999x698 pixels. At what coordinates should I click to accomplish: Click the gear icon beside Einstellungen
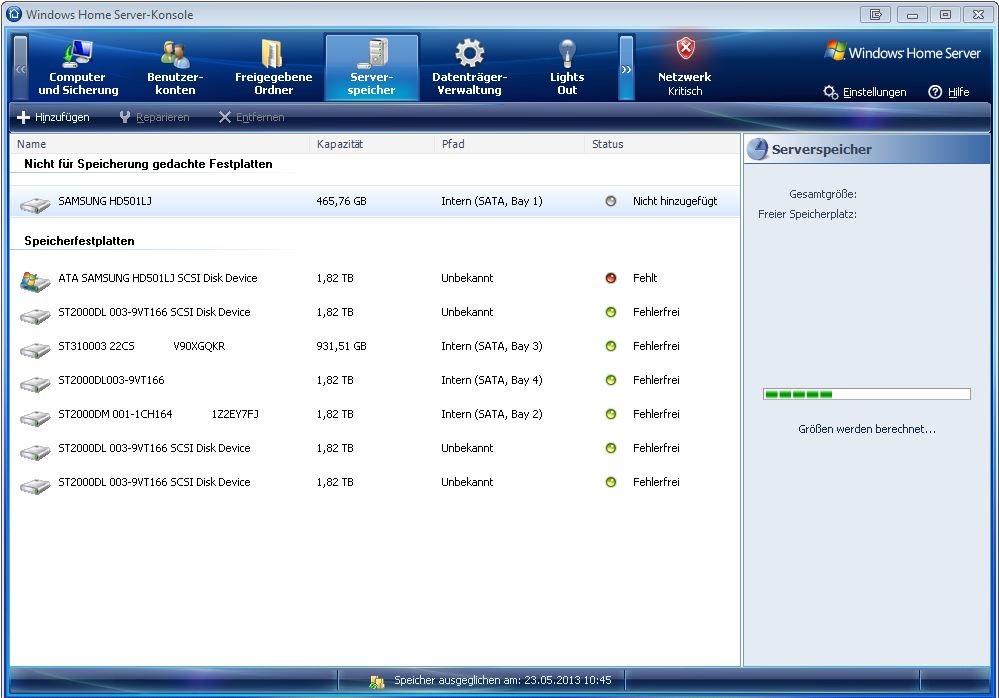830,92
